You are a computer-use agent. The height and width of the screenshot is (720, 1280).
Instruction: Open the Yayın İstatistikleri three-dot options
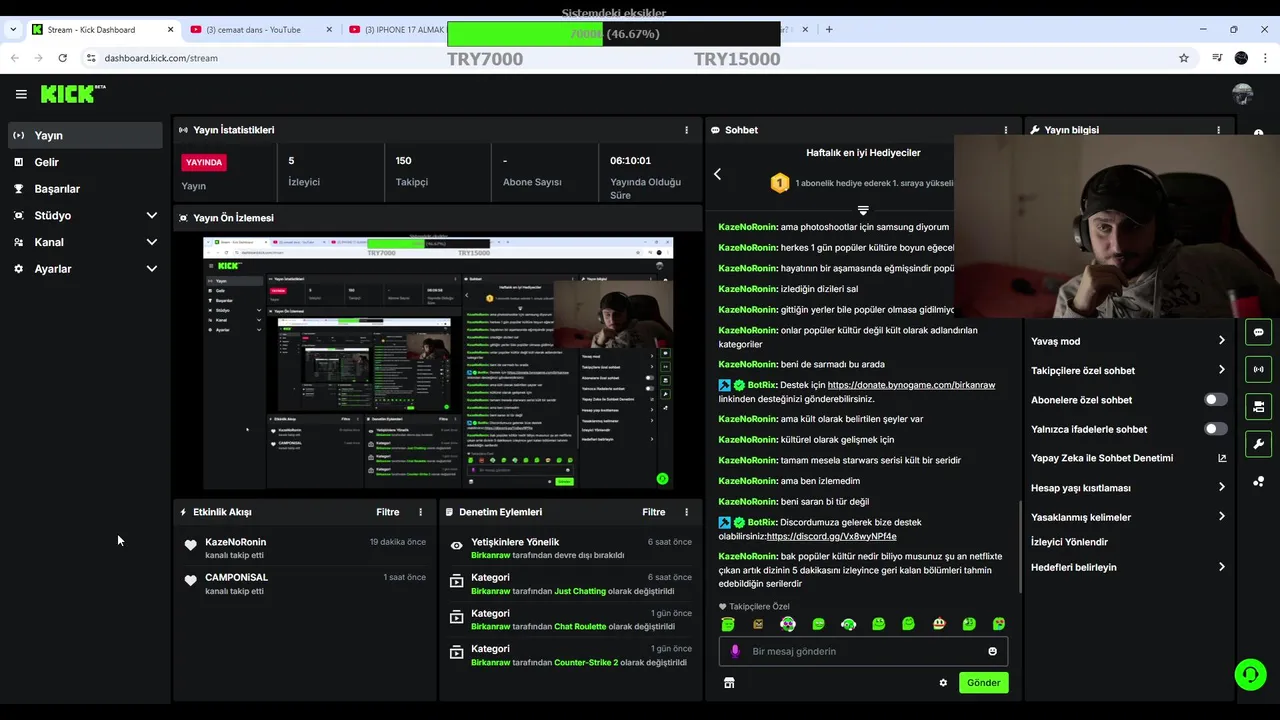point(686,130)
